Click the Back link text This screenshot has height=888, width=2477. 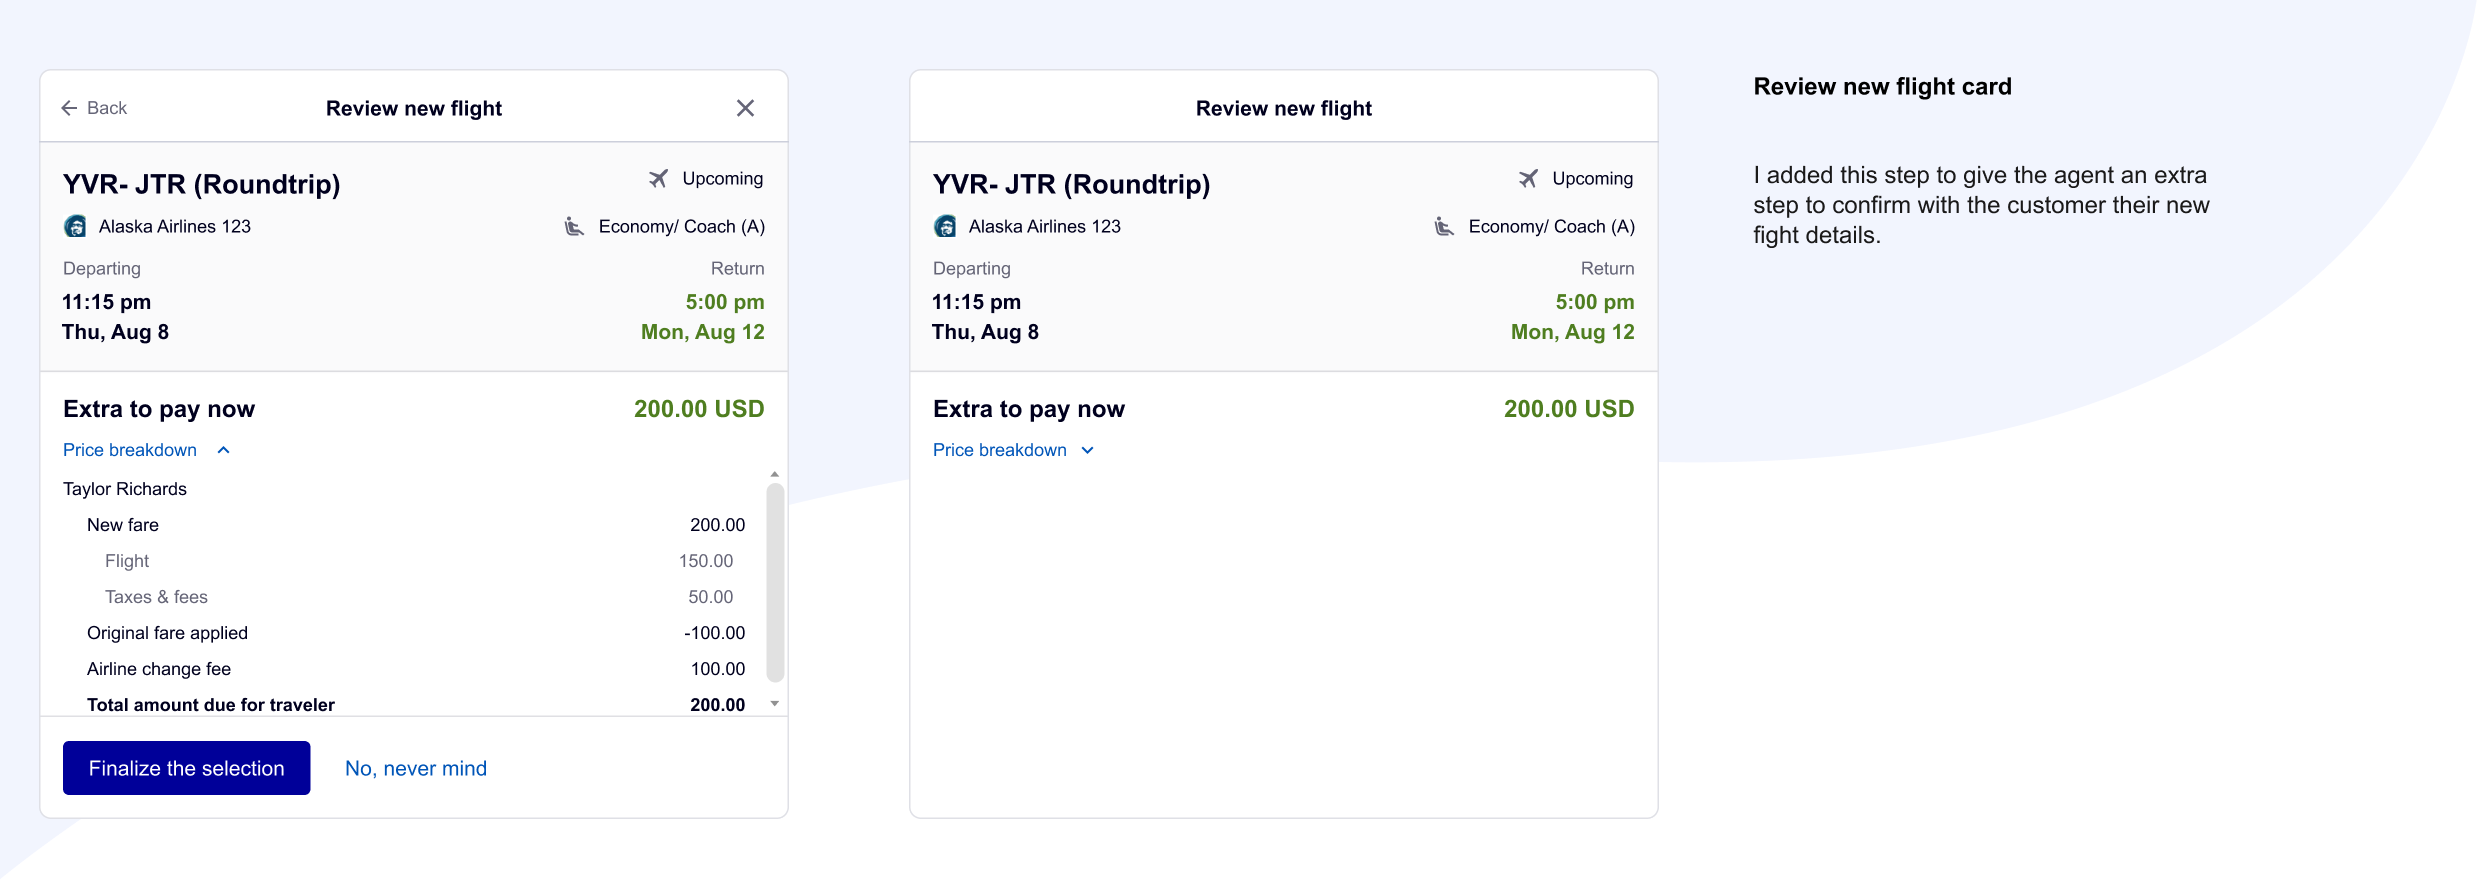107,108
